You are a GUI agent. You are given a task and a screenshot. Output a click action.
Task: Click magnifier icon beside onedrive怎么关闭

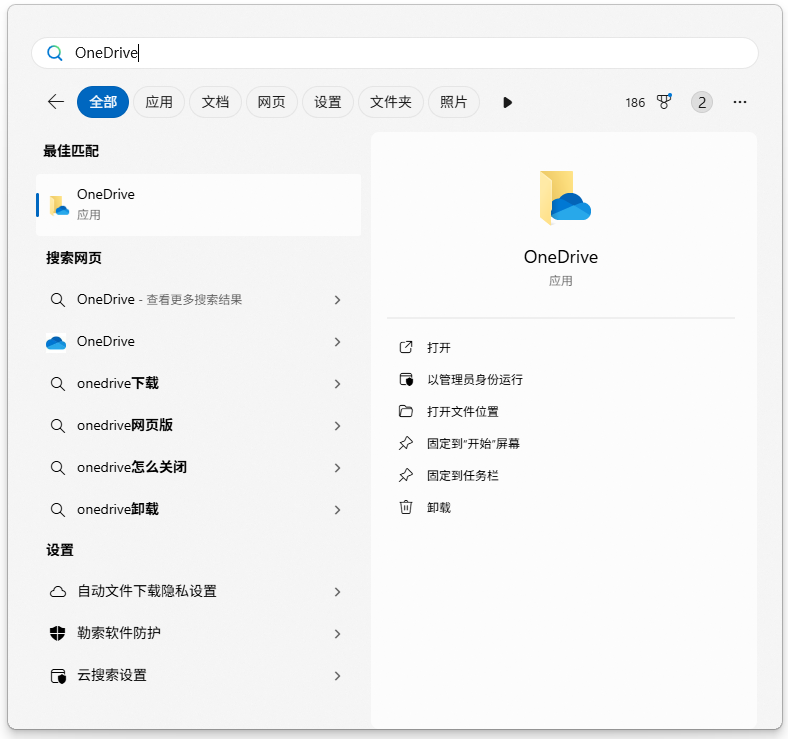click(58, 468)
